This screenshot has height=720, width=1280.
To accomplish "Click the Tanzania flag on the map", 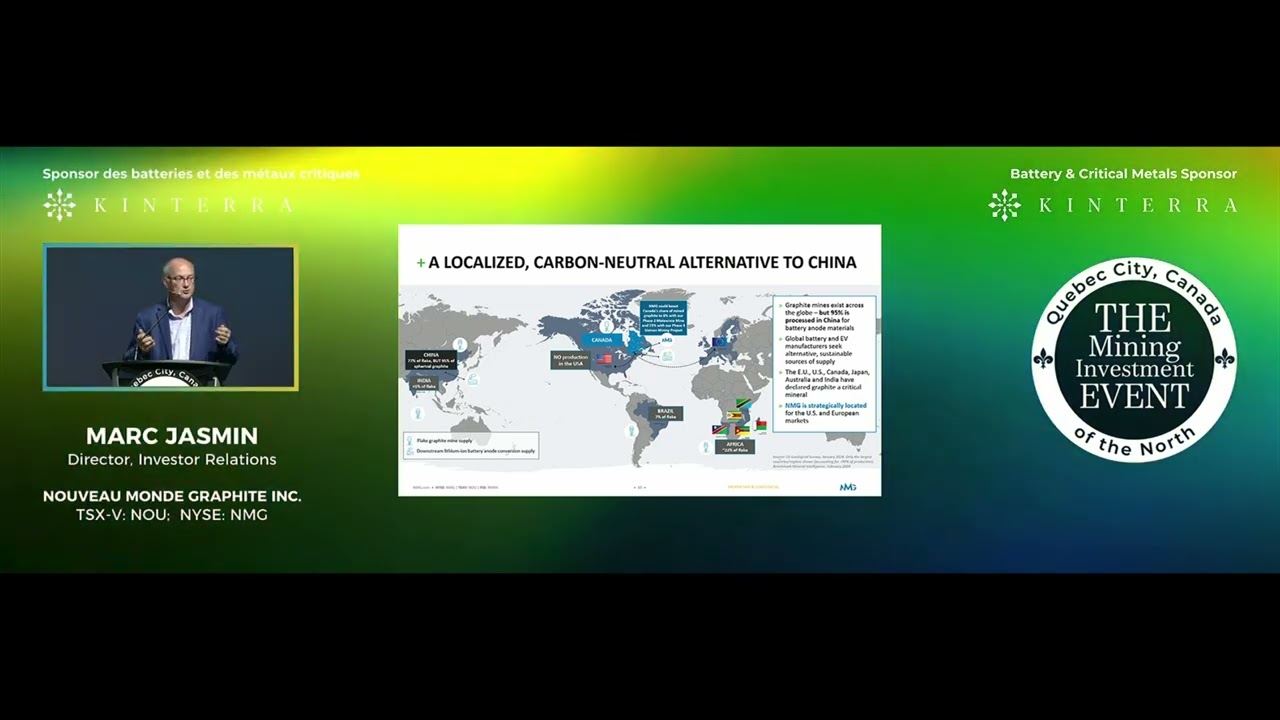I will pos(743,403).
